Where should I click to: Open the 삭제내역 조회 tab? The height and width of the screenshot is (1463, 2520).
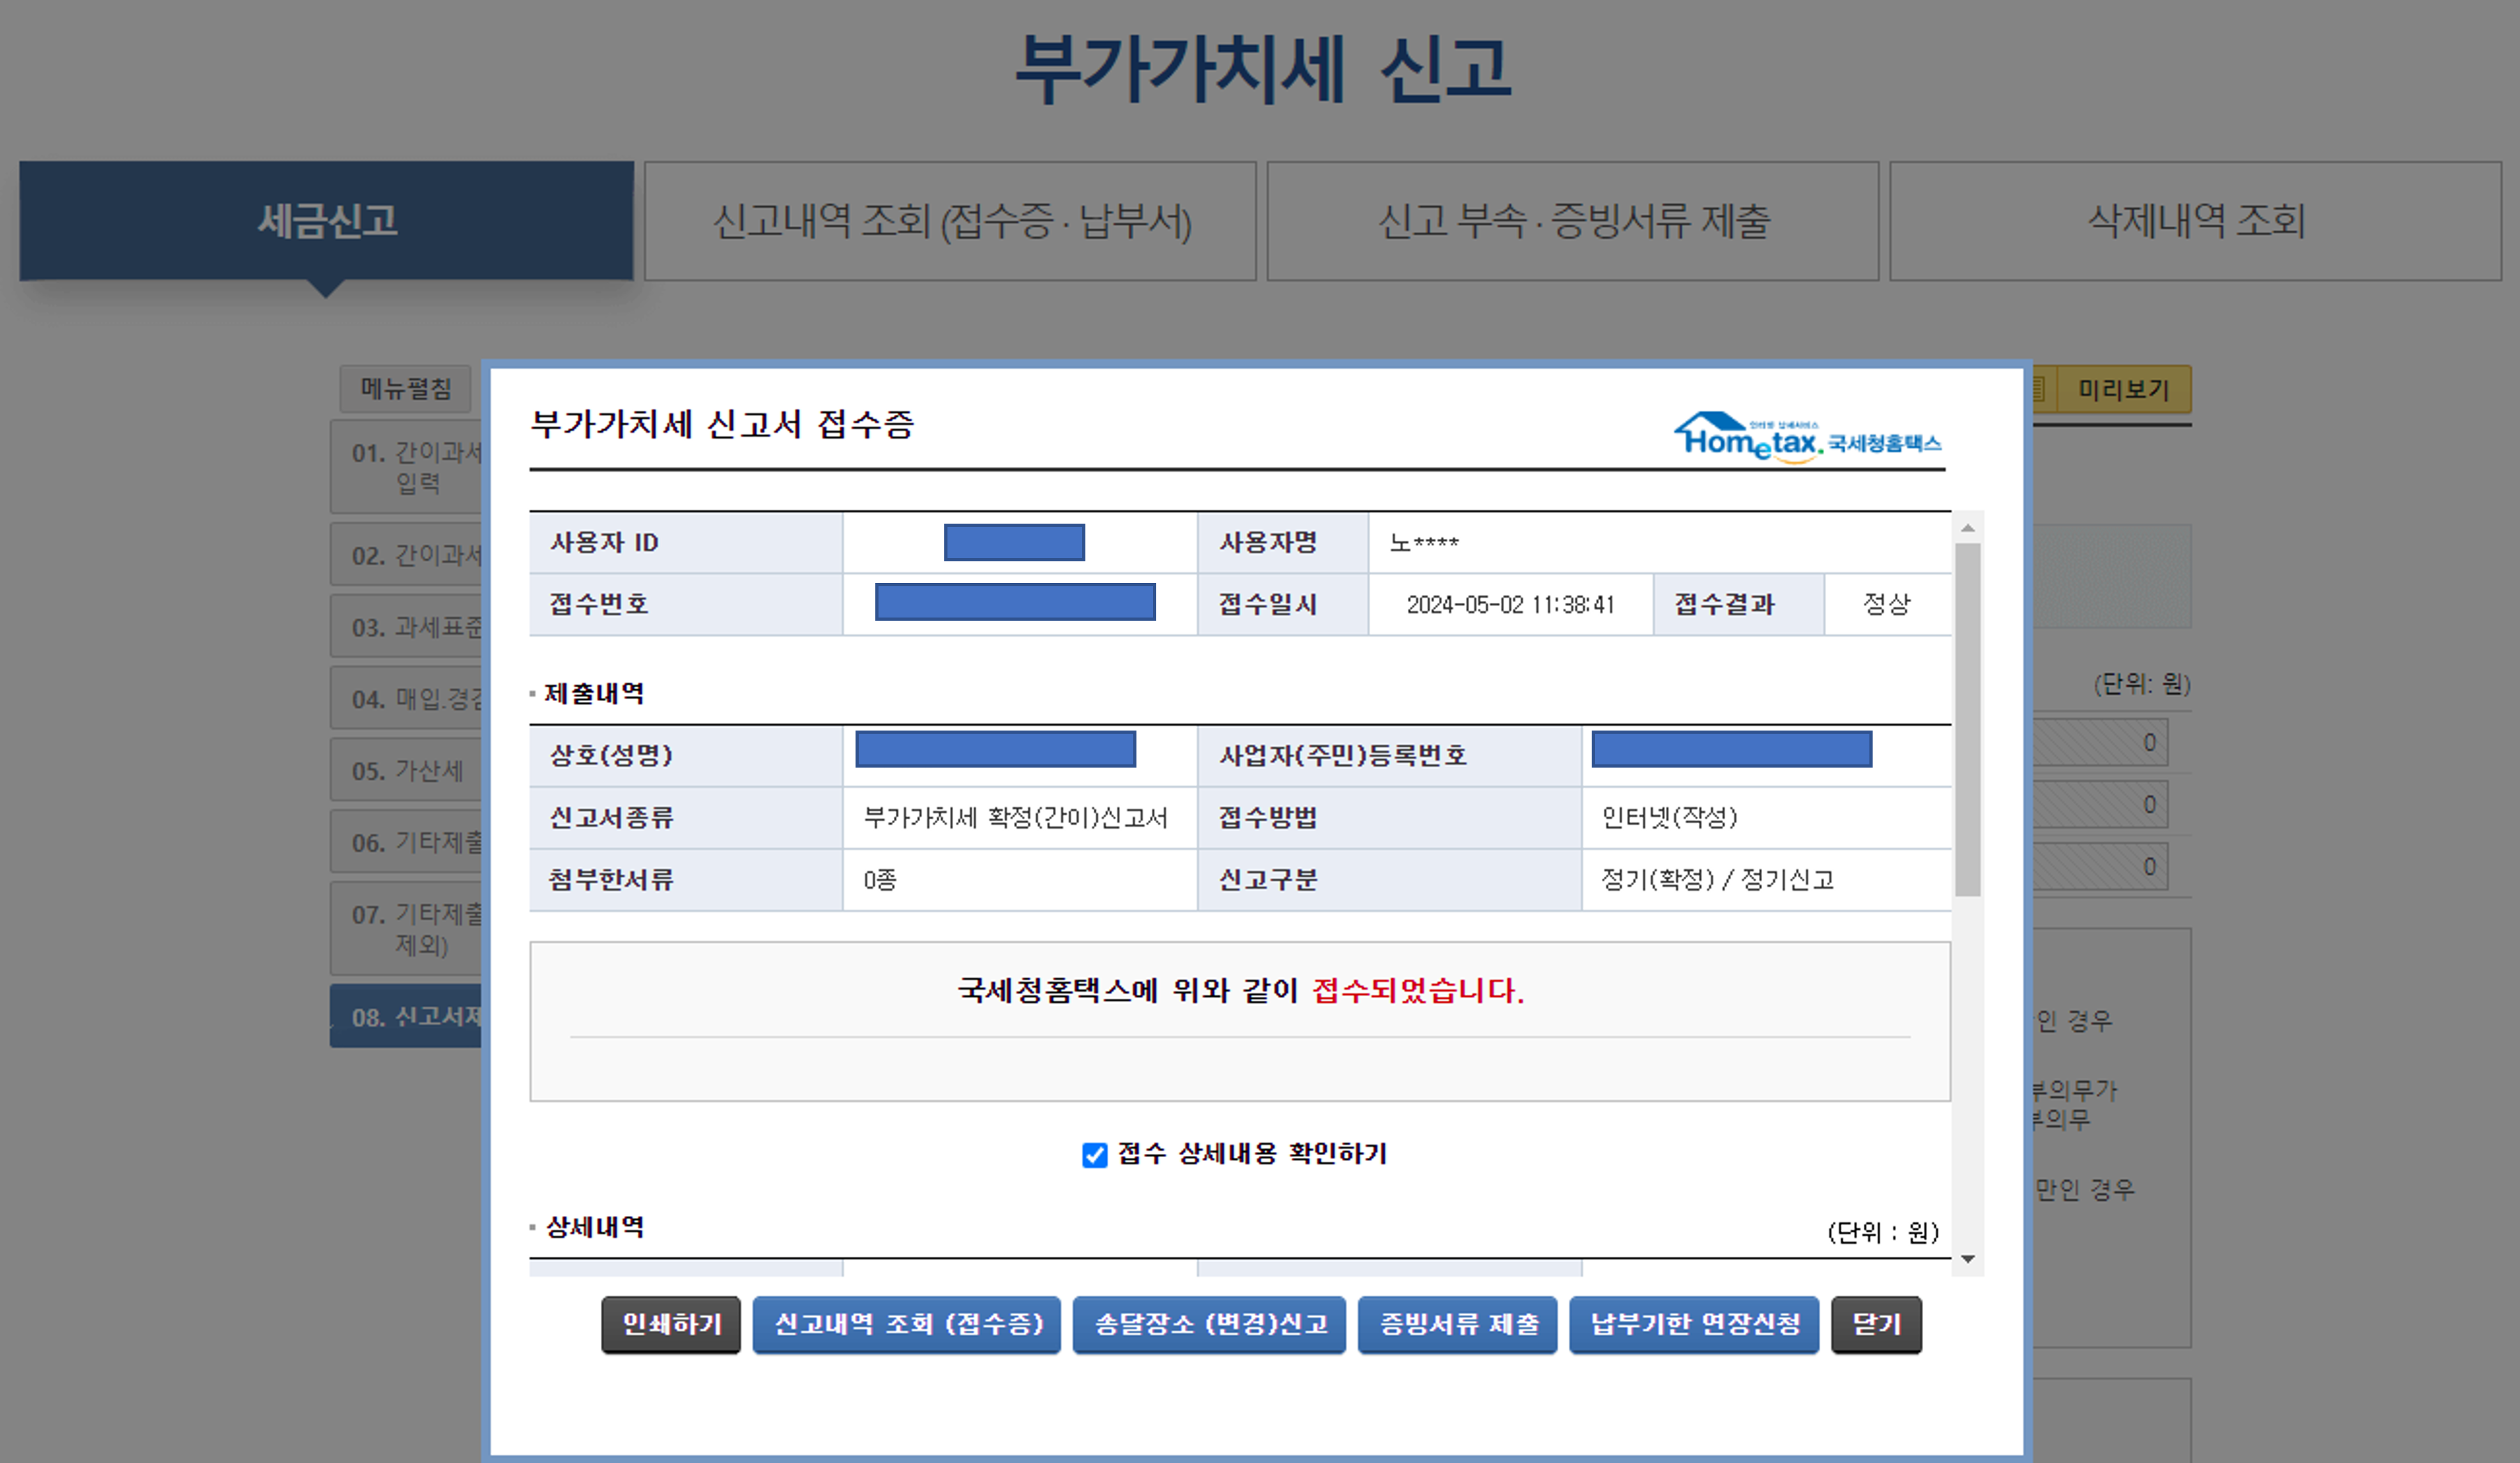pos(2196,221)
